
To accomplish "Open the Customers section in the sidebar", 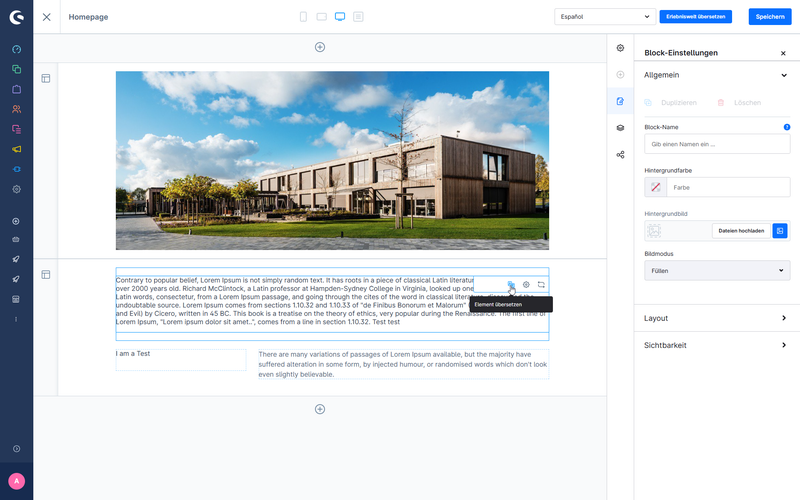I will [16, 109].
